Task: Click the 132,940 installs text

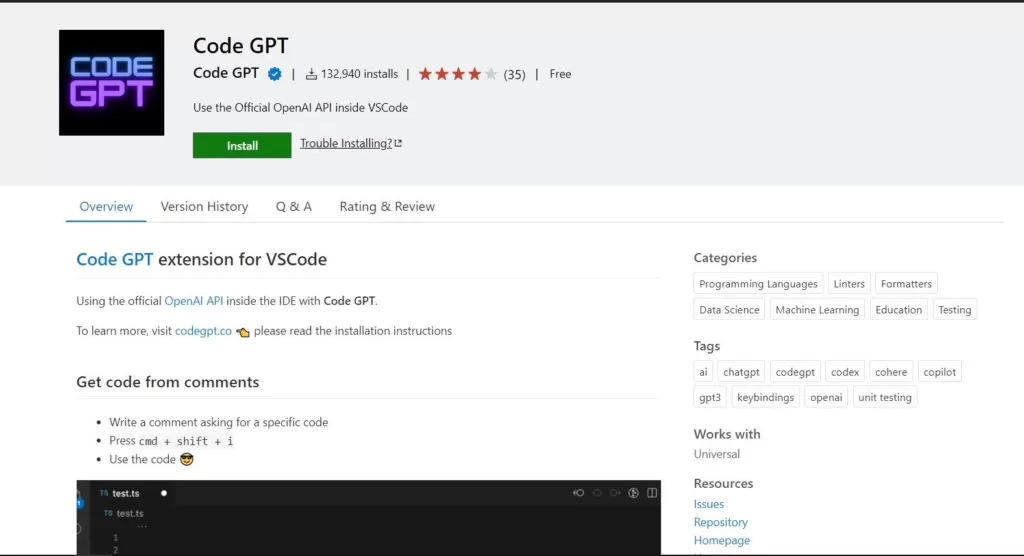Action: (x=359, y=74)
